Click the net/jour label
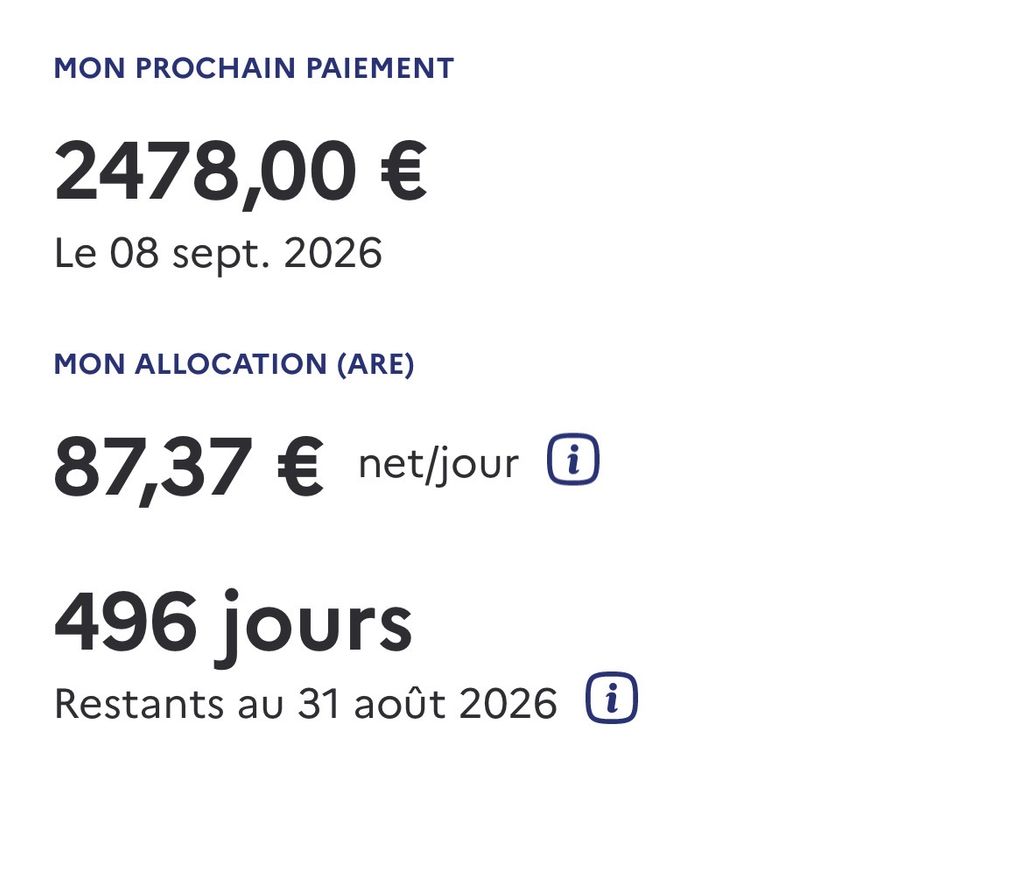The height and width of the screenshot is (872, 1024). click(439, 465)
